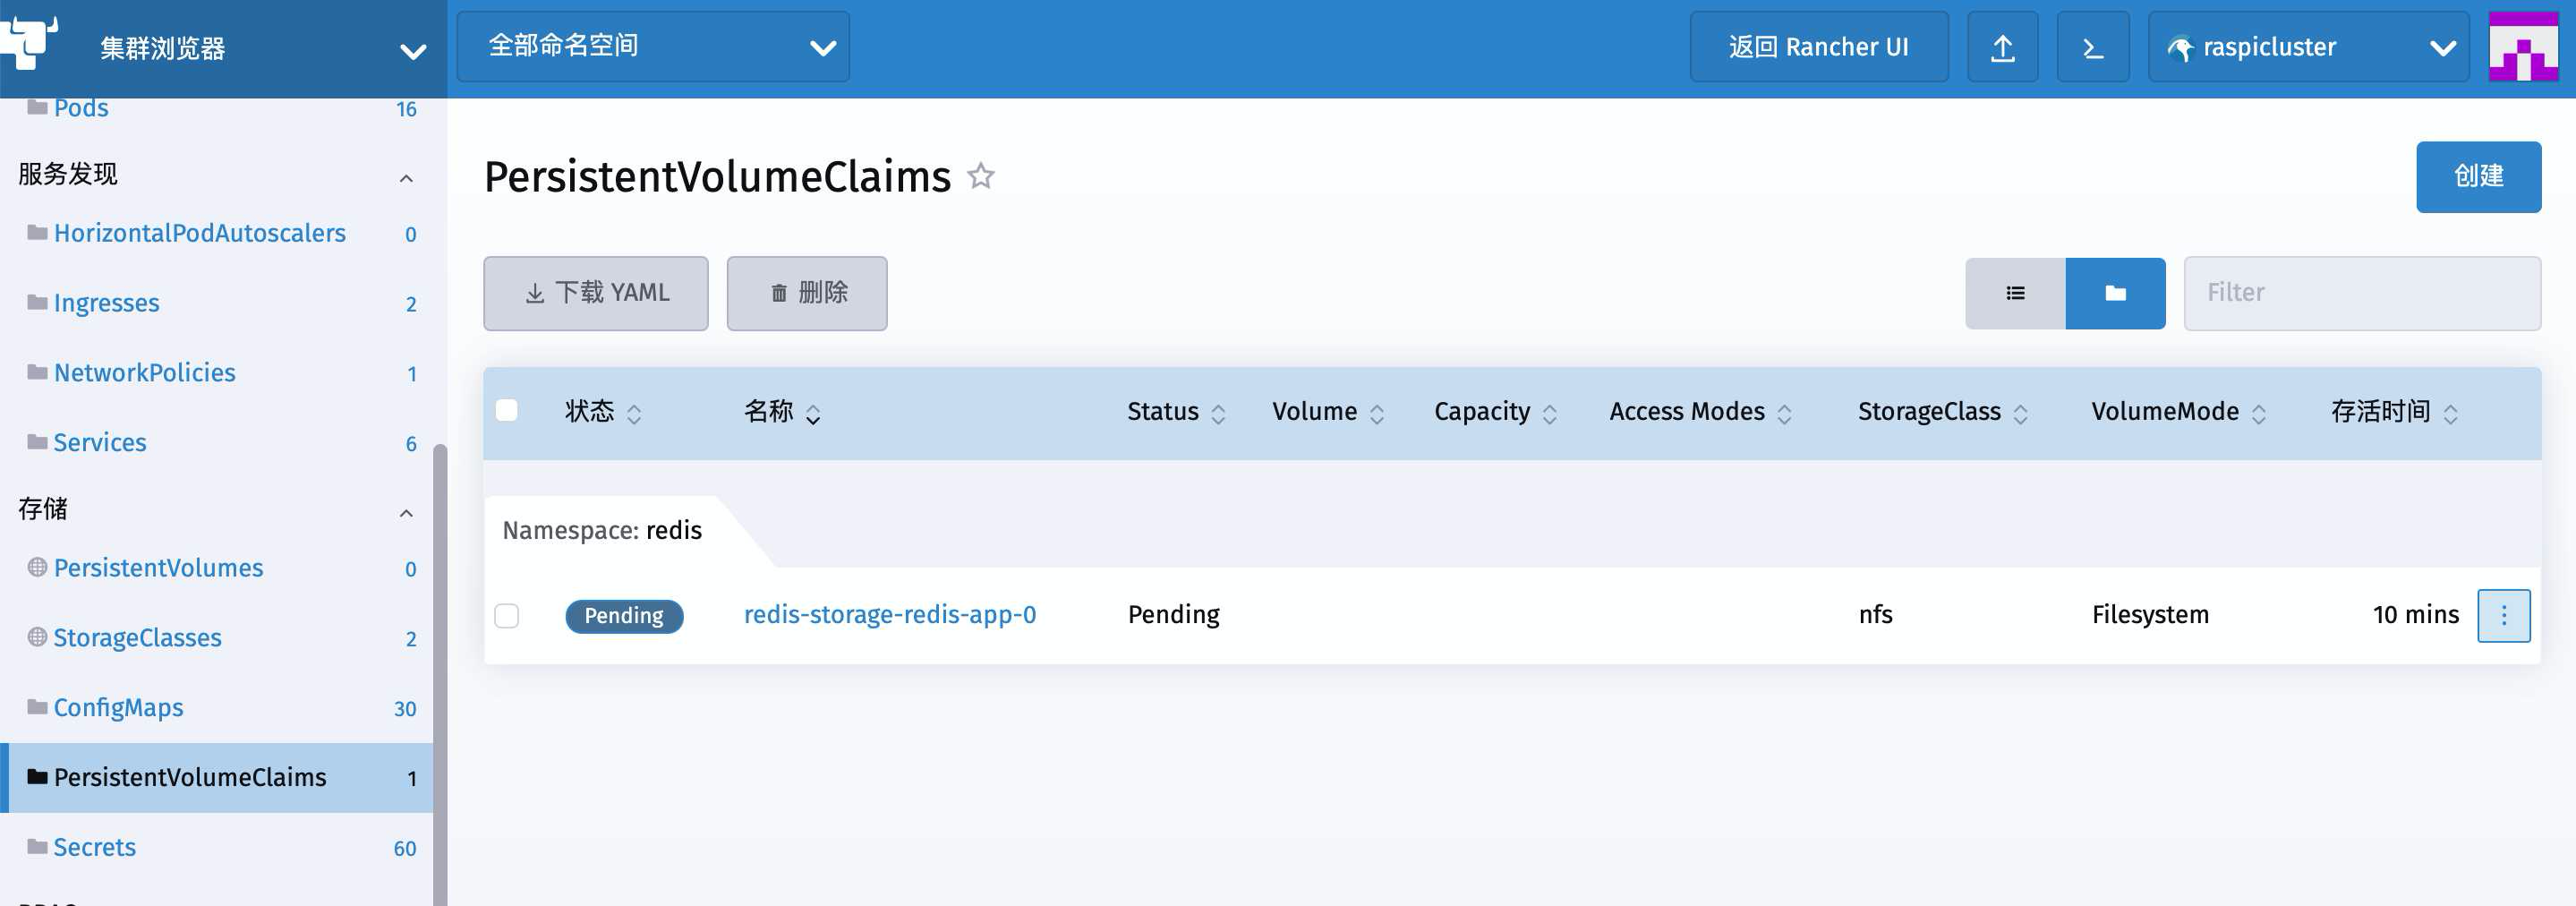Open the 集群浏览器 product dropdown

point(223,48)
